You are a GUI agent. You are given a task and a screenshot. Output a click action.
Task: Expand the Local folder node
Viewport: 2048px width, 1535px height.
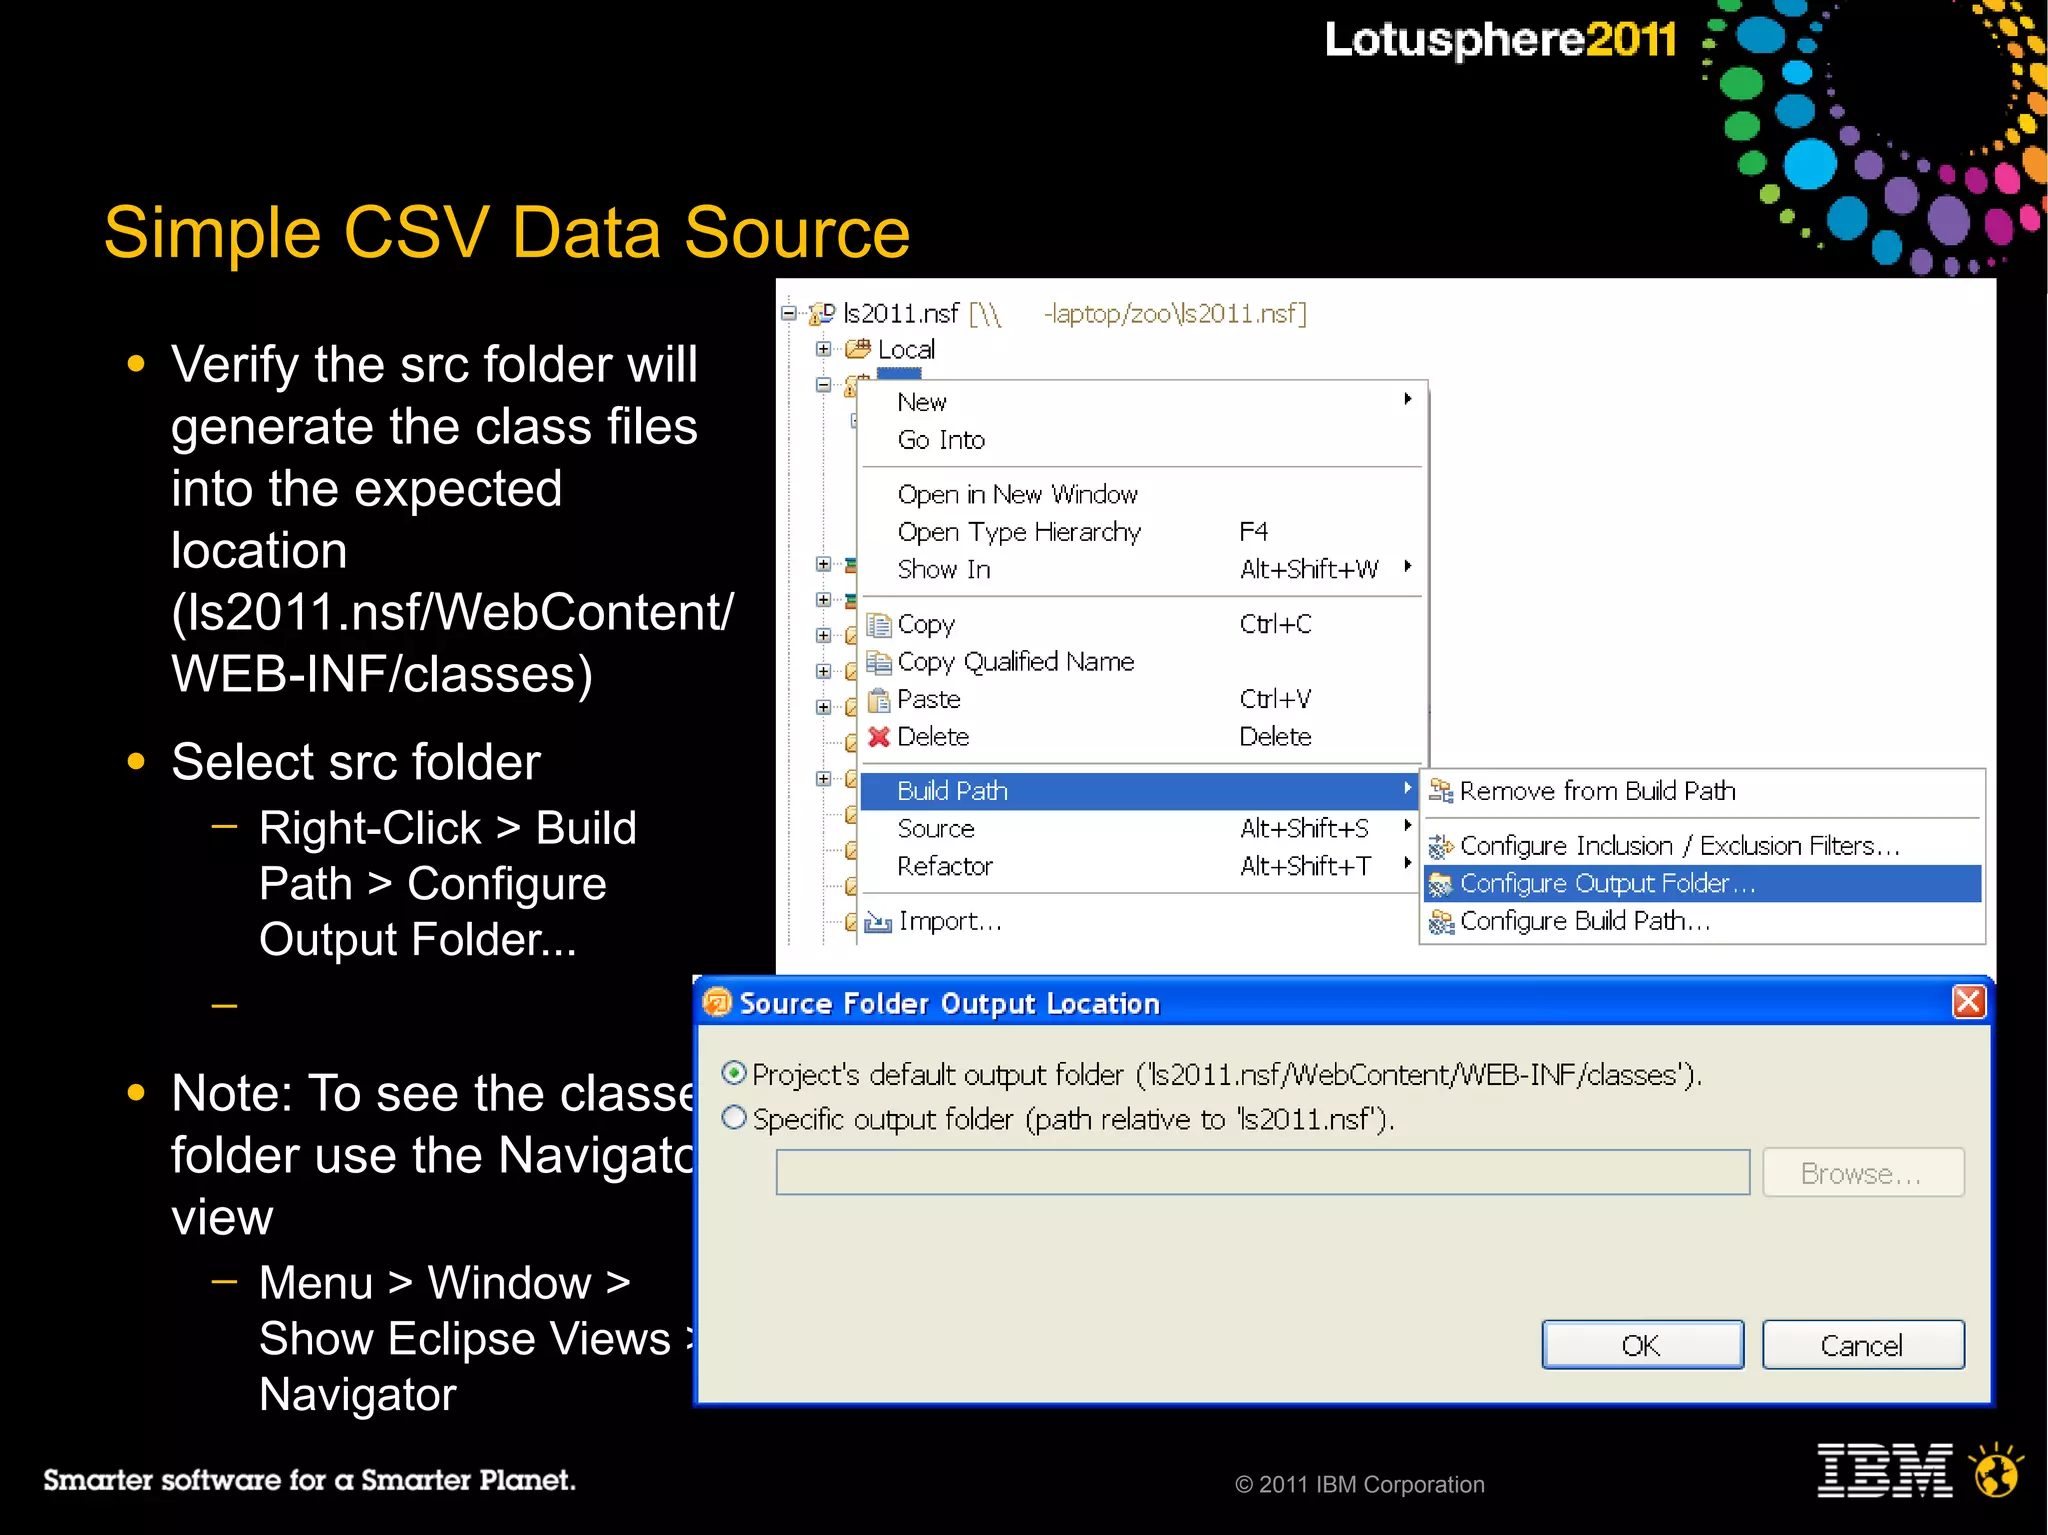pyautogui.click(x=823, y=349)
